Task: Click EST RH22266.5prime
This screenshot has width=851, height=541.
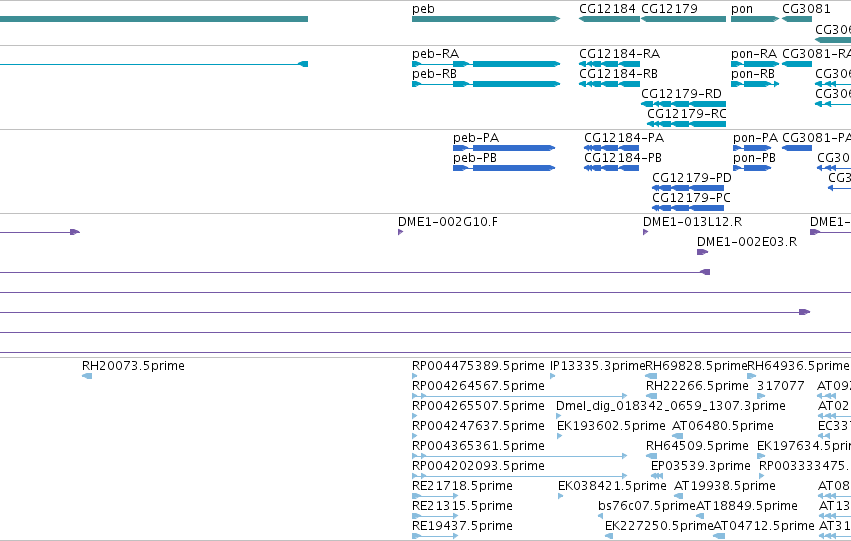Action: pyautogui.click(x=652, y=396)
